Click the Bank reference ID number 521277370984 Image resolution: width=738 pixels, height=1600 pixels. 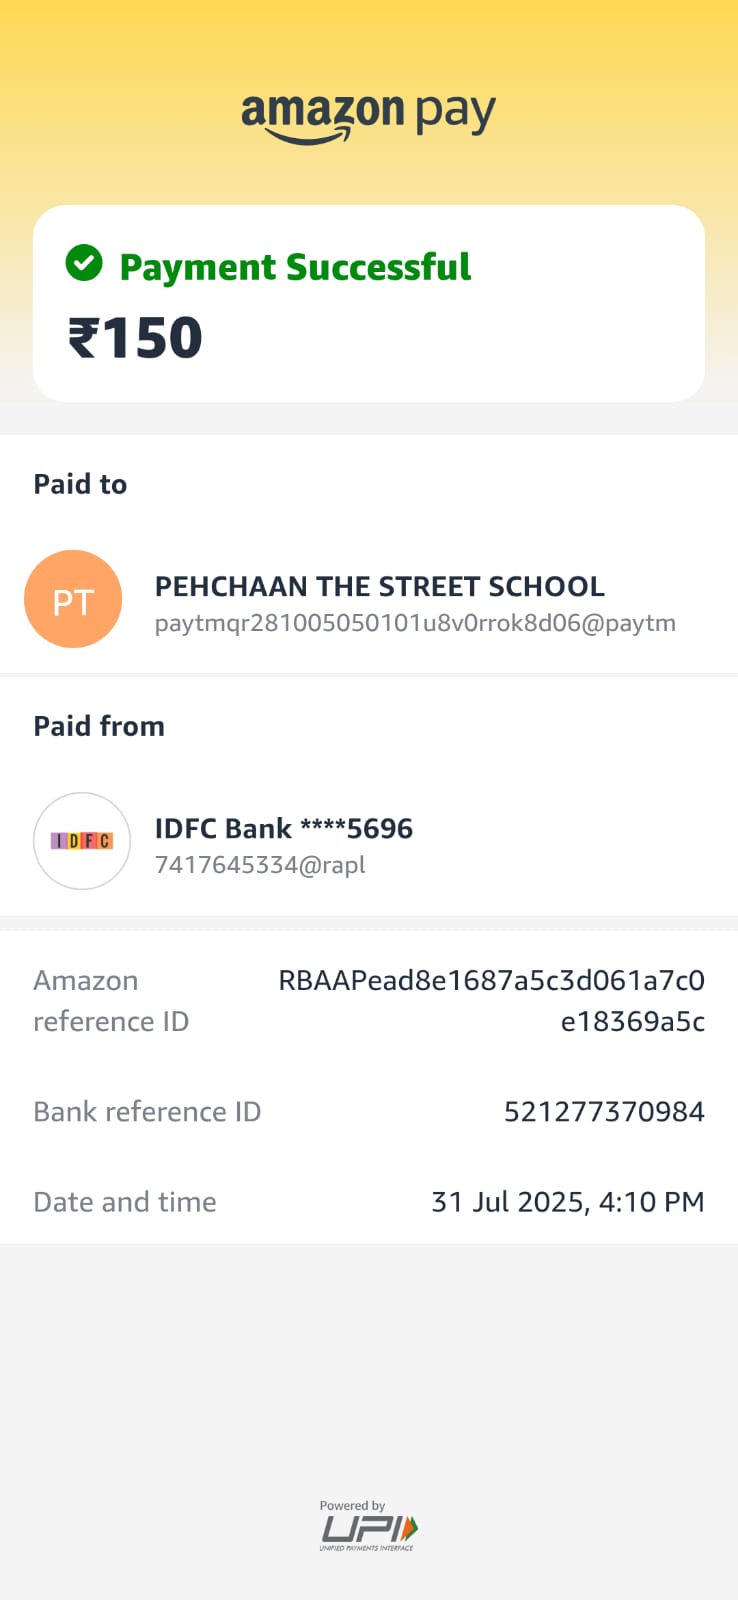click(x=604, y=1112)
